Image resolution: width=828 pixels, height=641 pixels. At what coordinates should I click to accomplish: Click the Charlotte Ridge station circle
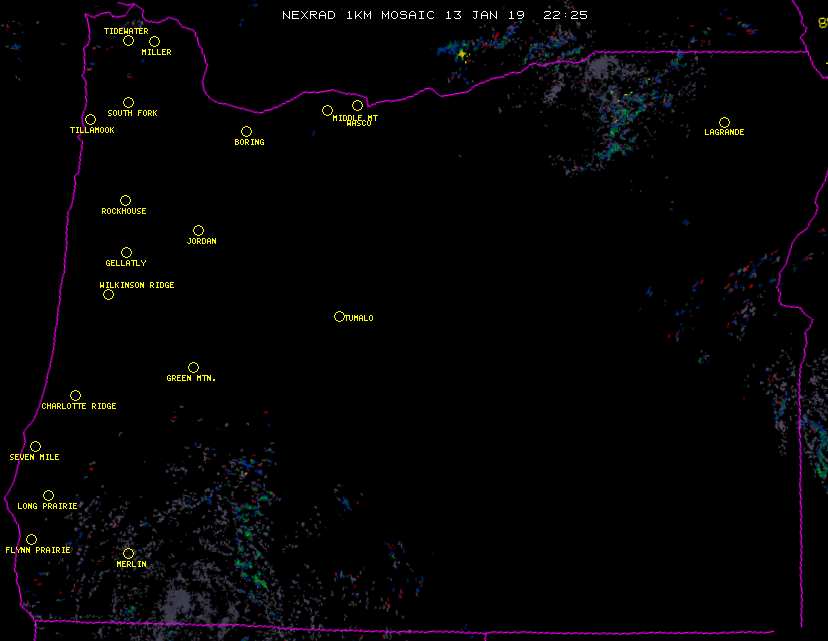[x=75, y=395]
